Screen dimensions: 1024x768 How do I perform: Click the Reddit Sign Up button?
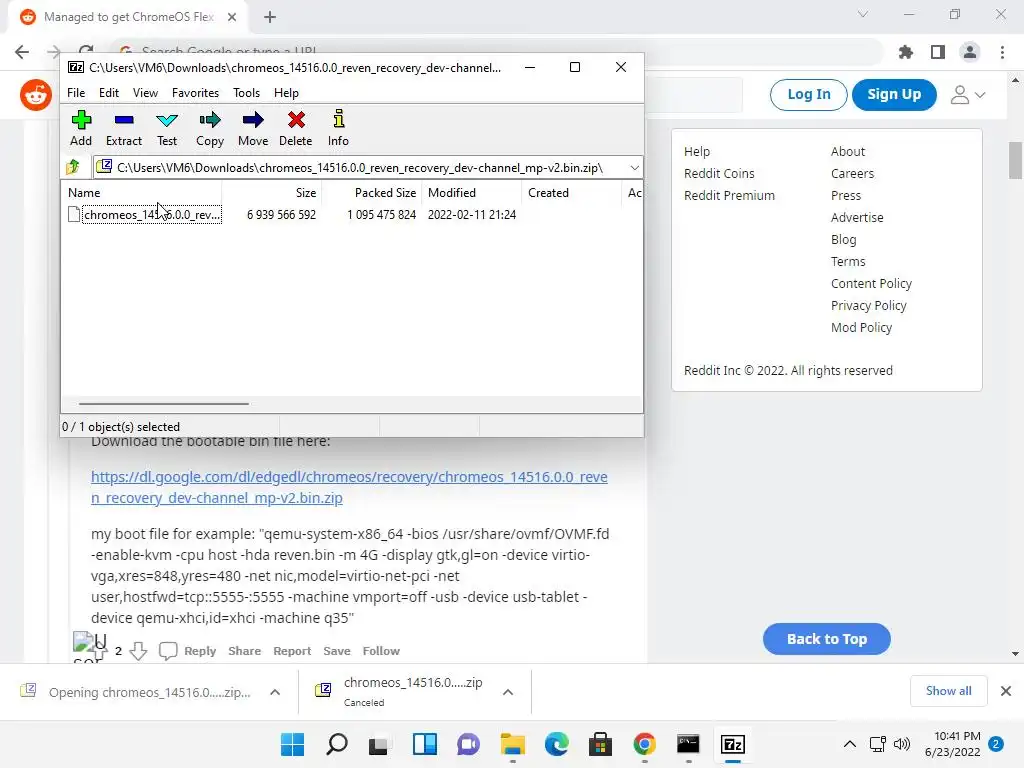(894, 95)
